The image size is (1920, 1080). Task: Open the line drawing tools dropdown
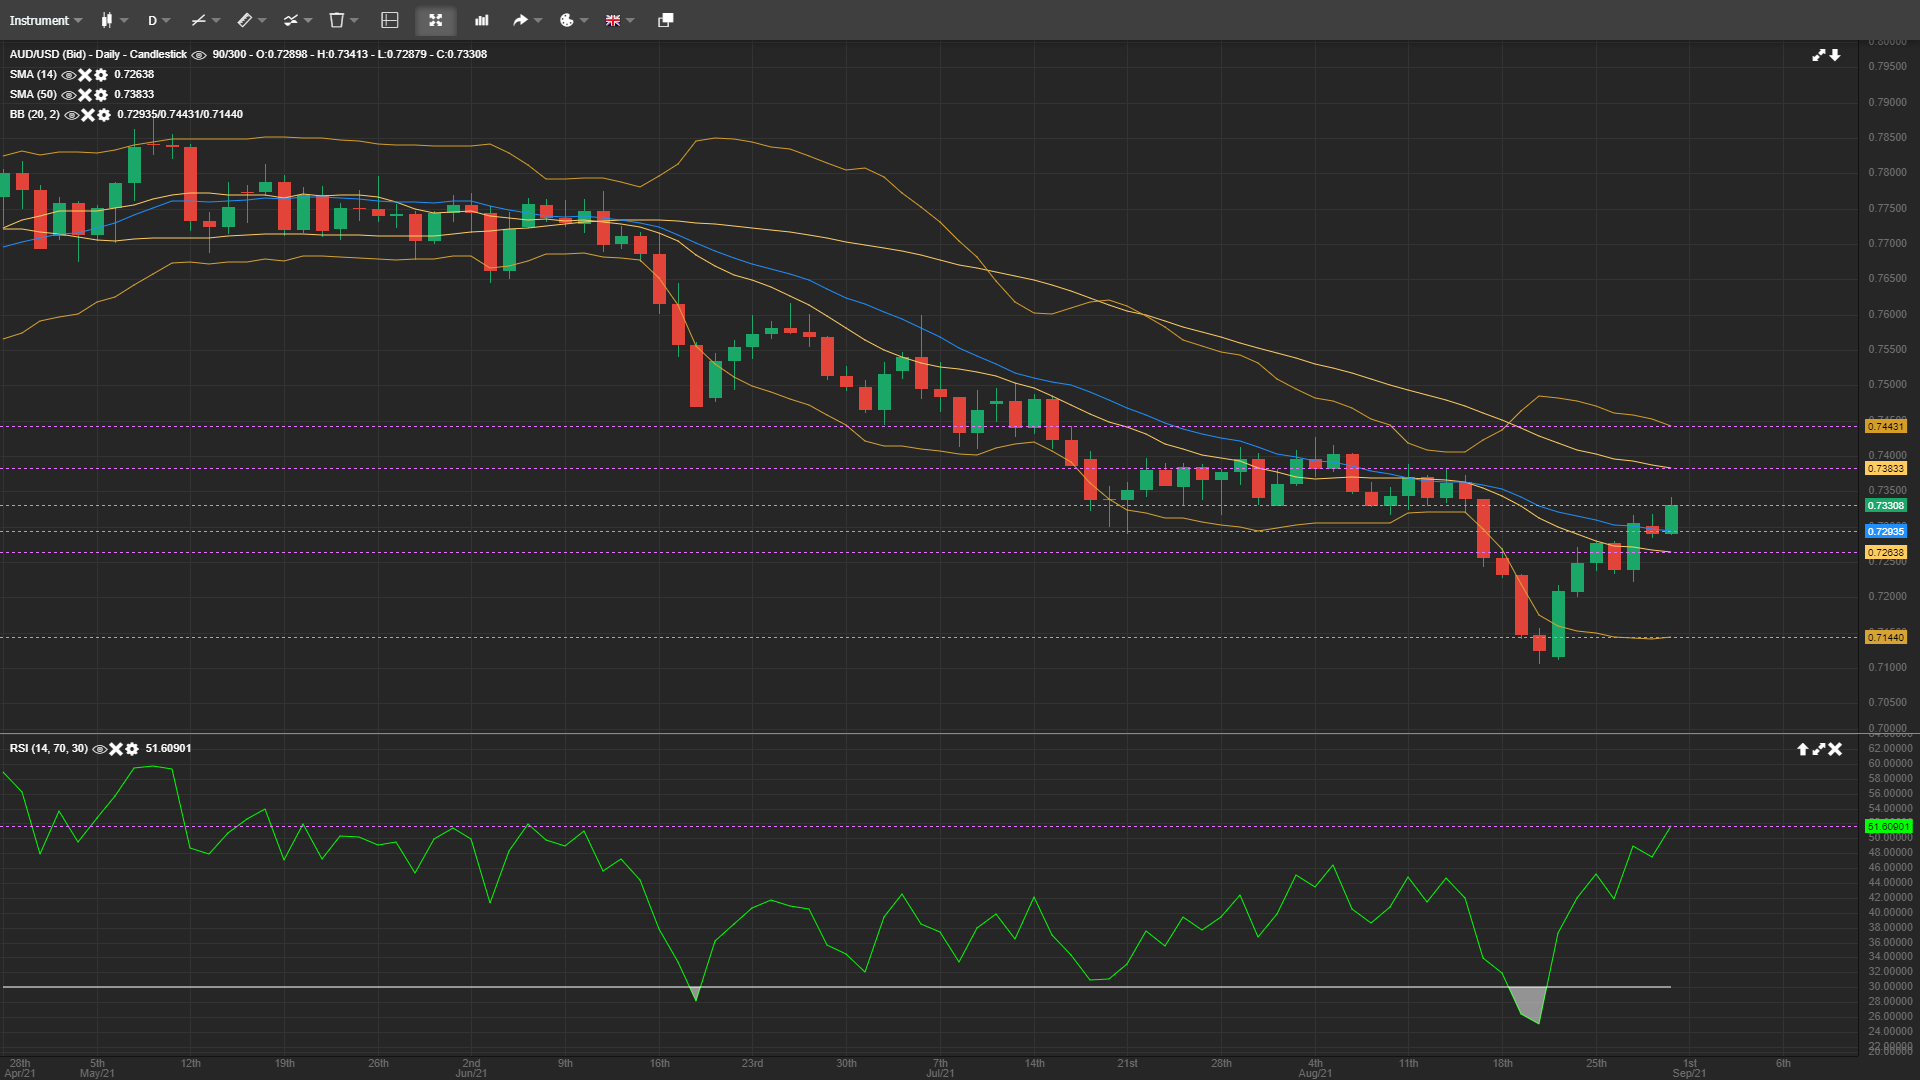[216, 20]
